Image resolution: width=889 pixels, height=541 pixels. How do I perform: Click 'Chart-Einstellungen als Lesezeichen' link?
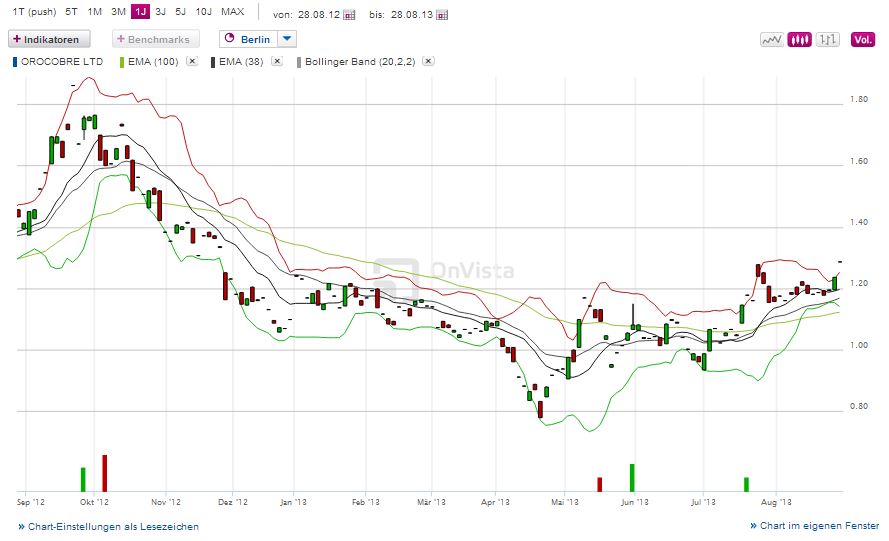tap(108, 526)
